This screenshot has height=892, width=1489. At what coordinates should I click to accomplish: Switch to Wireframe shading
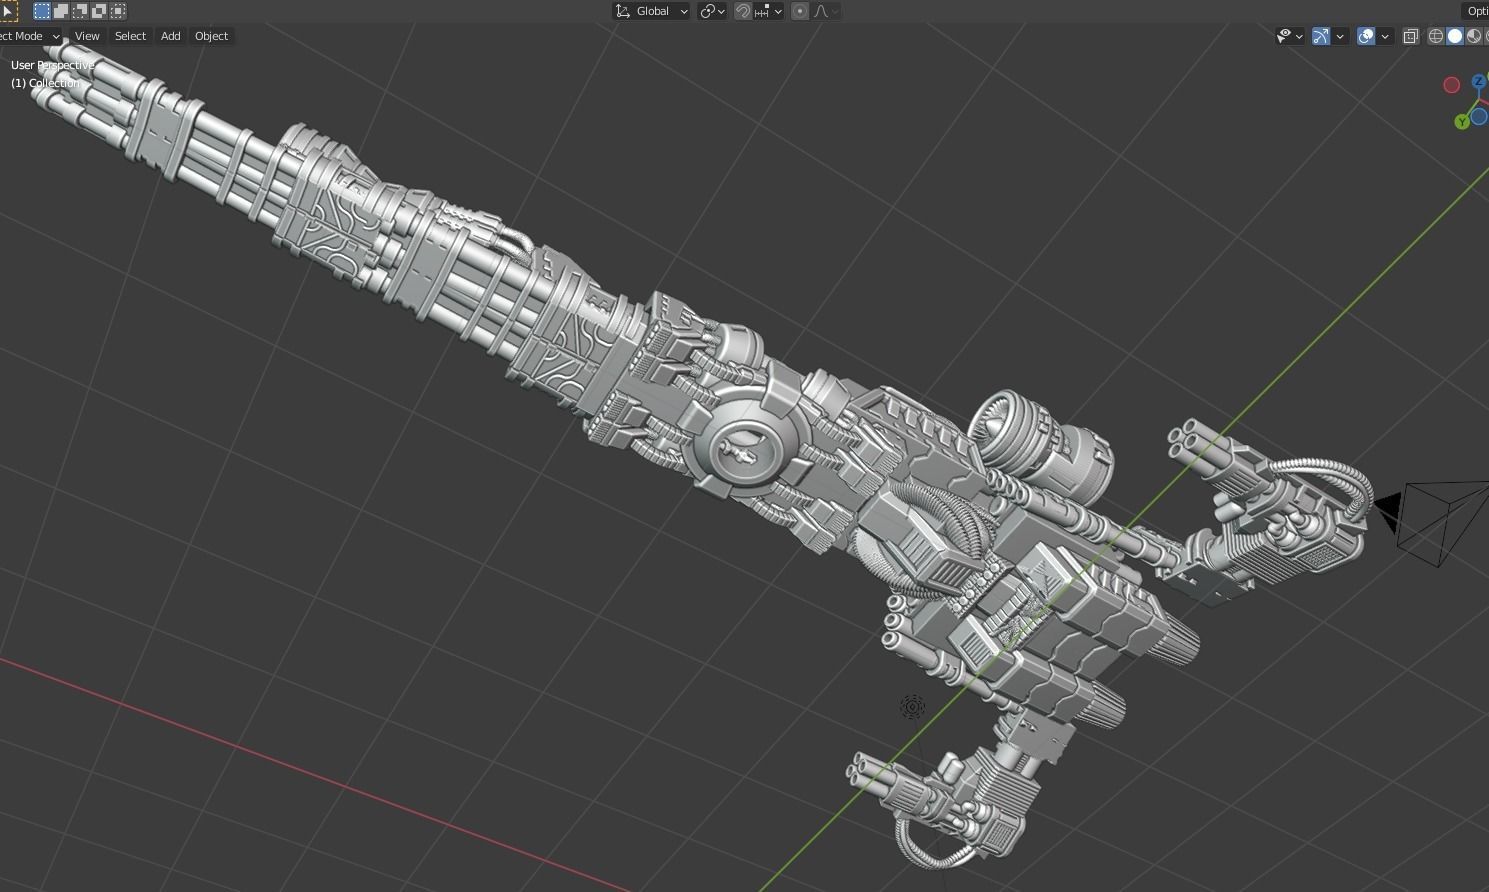1436,36
